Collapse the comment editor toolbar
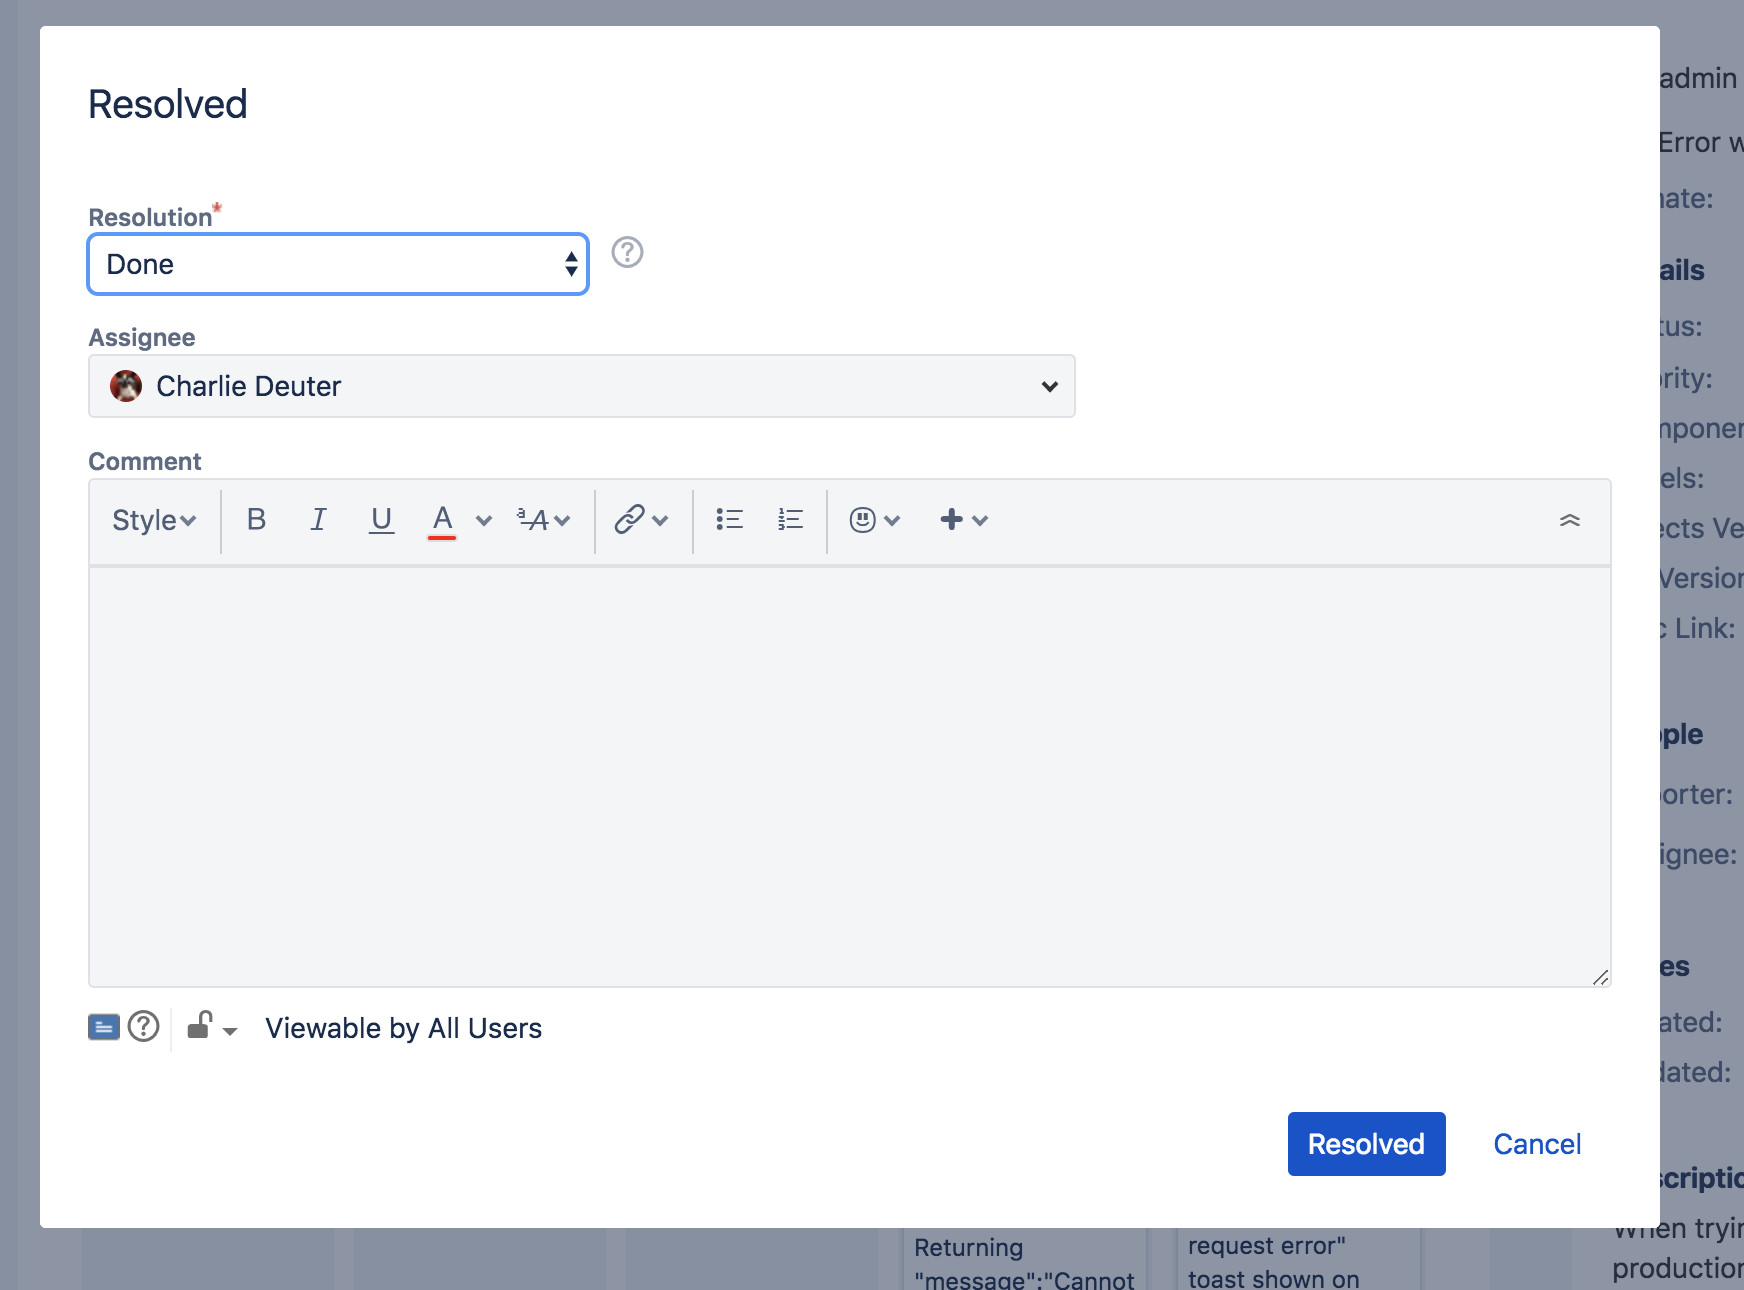1744x1290 pixels. point(1570,520)
